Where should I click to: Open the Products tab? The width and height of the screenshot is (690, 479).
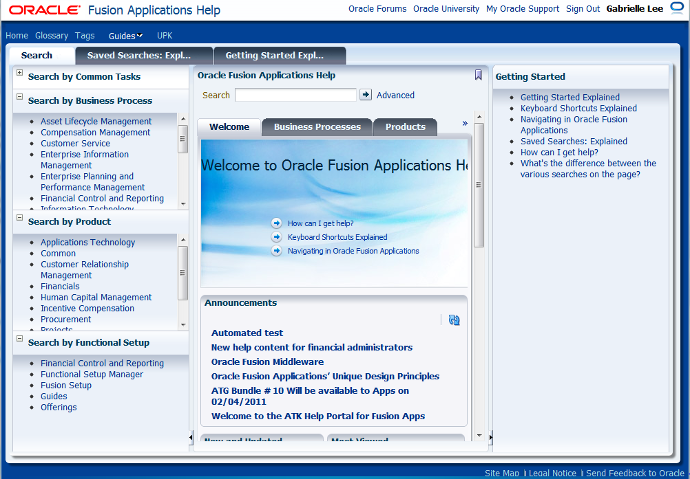(x=405, y=127)
